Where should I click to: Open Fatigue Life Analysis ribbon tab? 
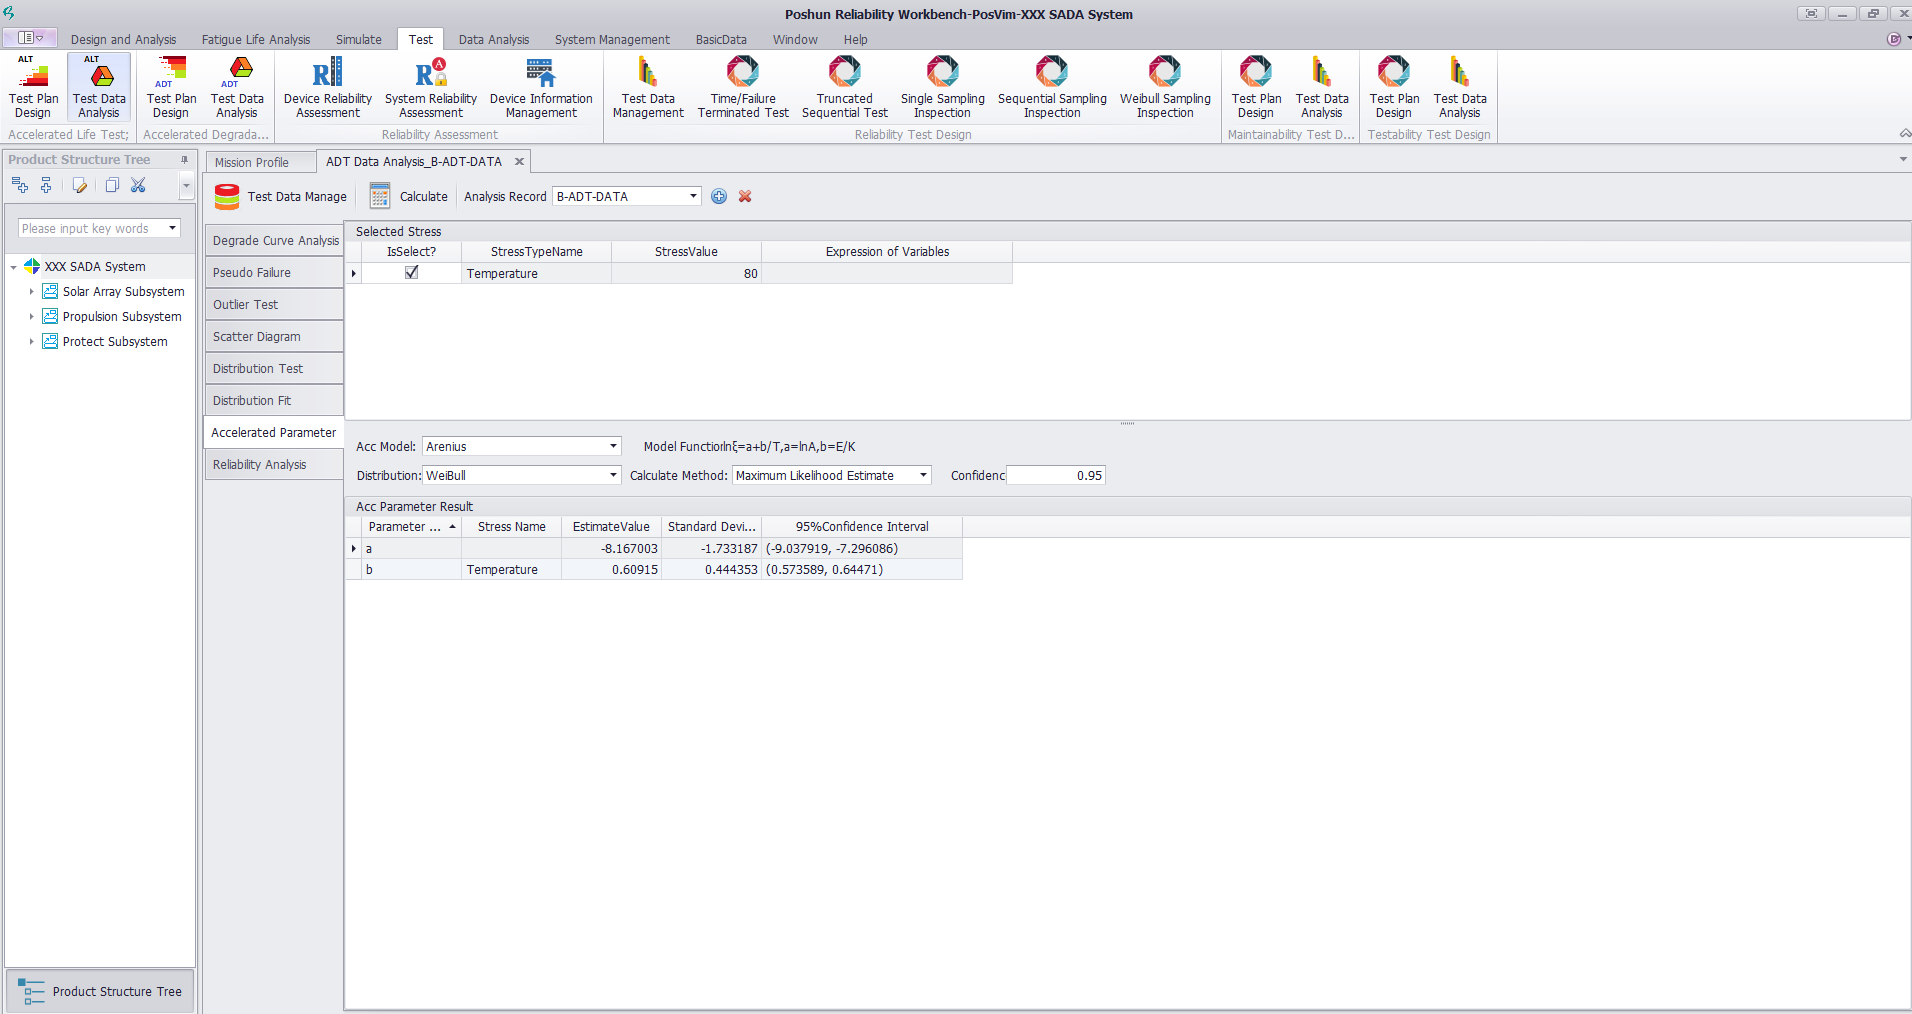tap(256, 40)
